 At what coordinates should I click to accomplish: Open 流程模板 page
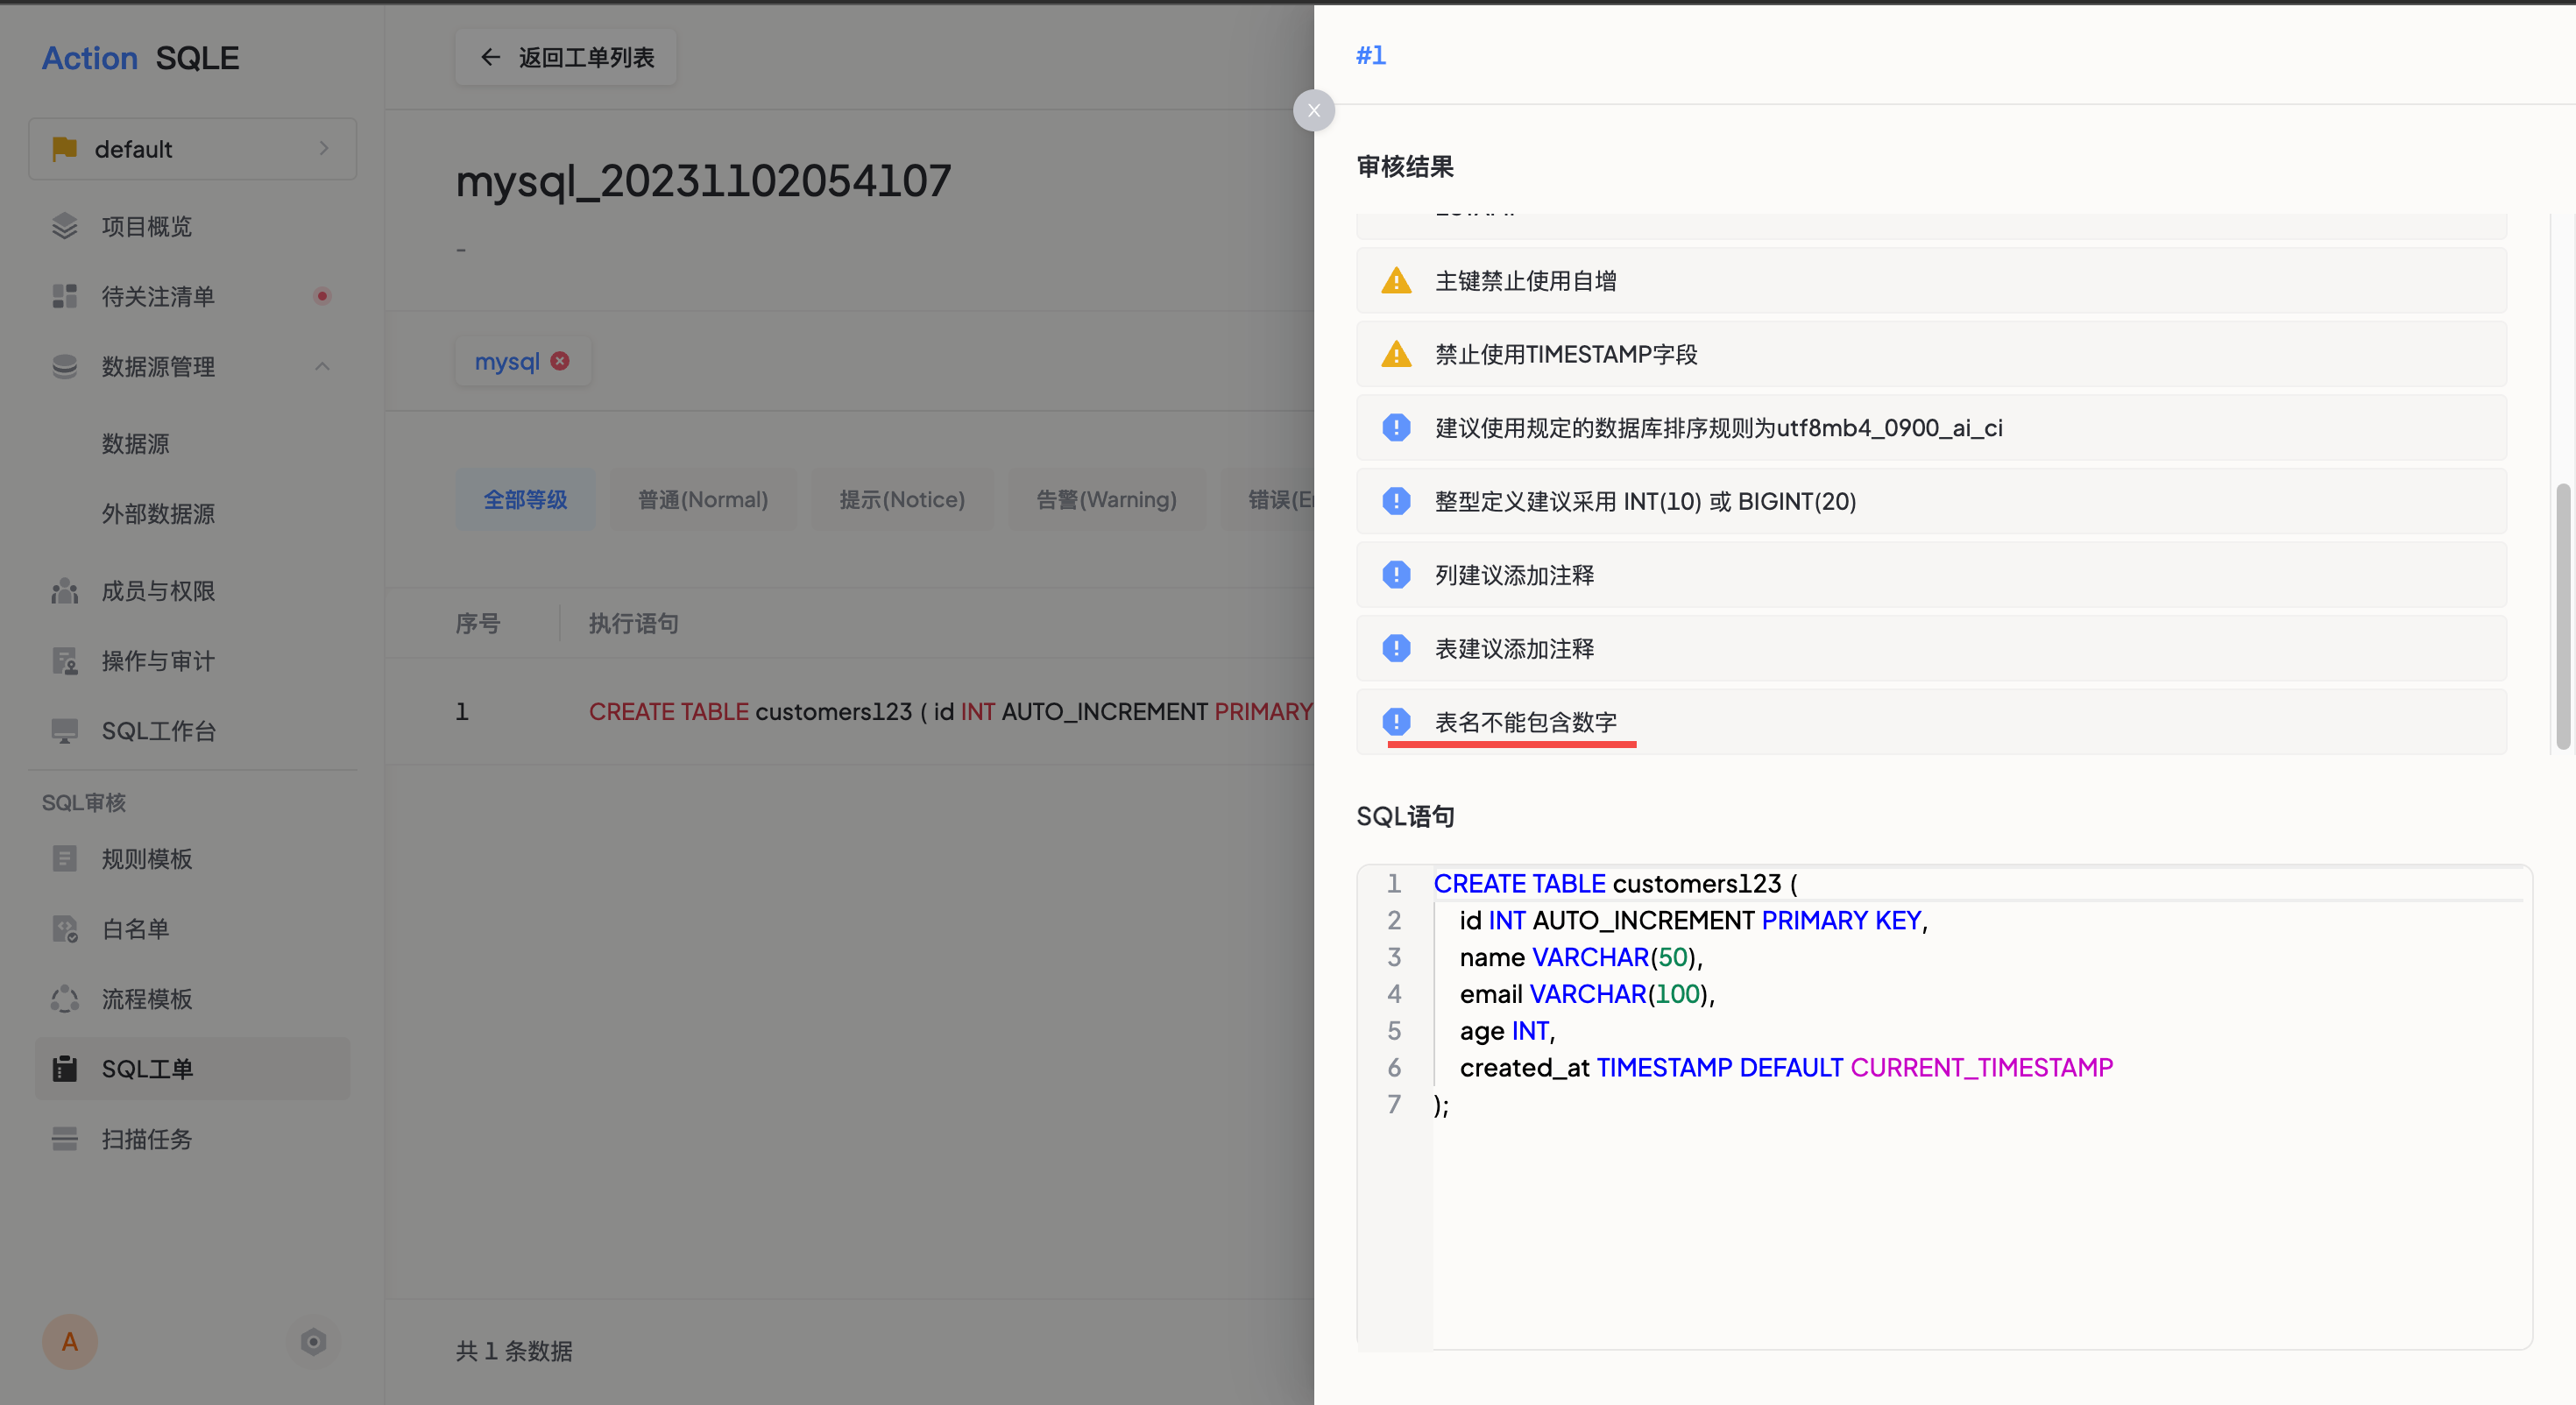[147, 999]
